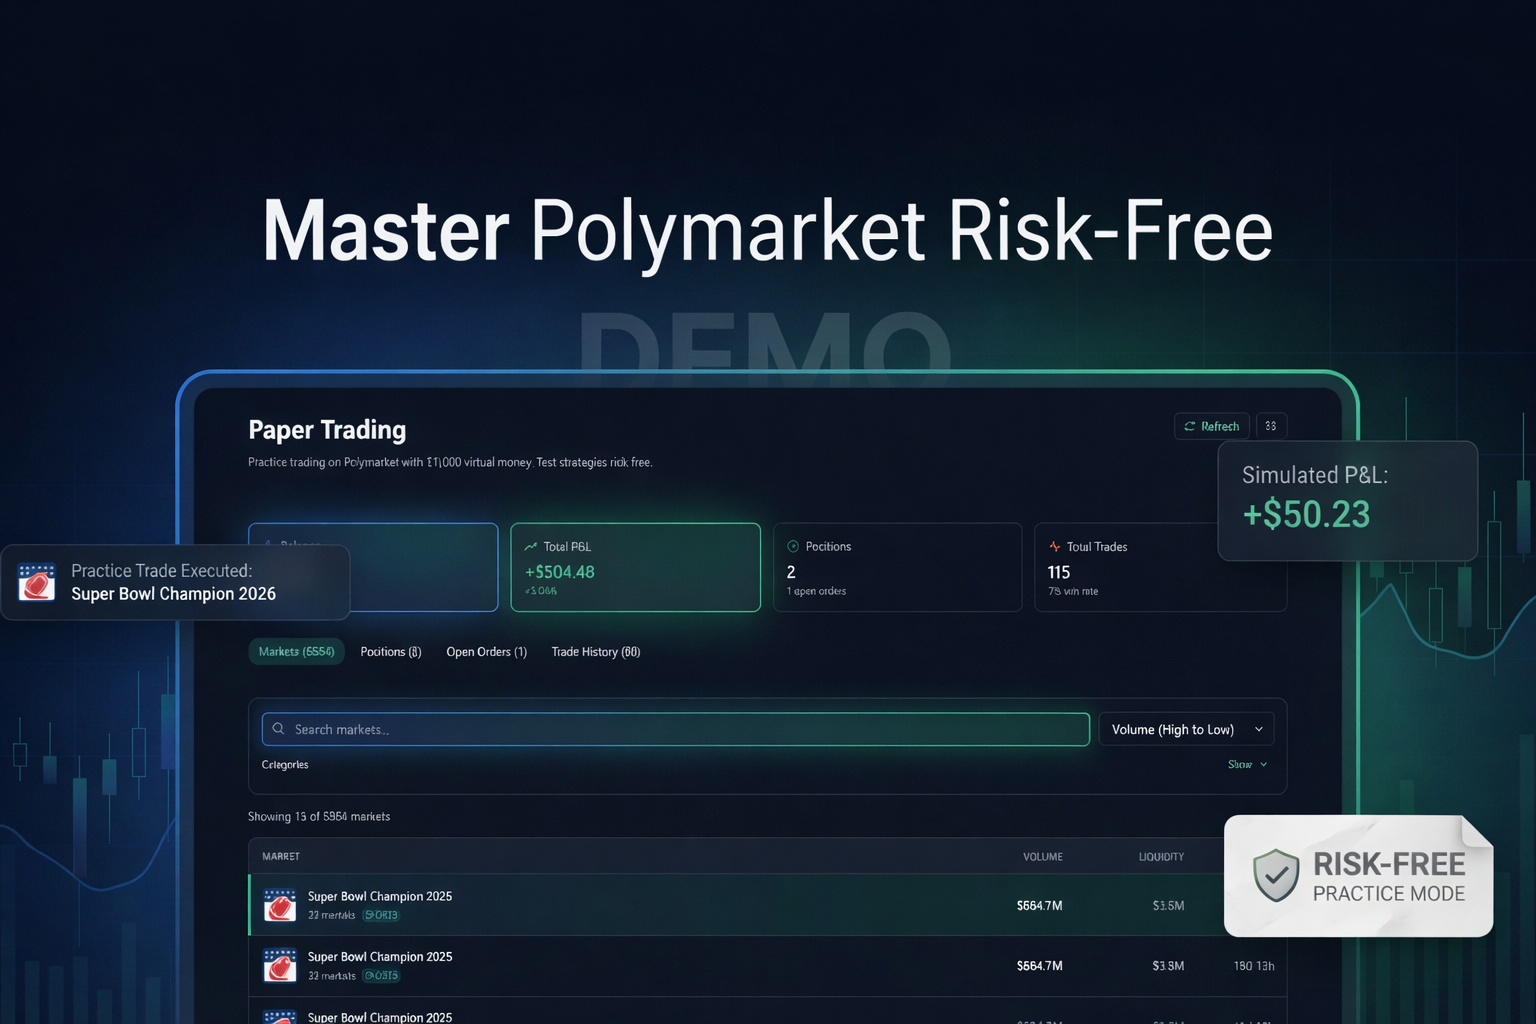Click the refresh circular arrow icon
Screen dimensions: 1536x1024
coord(1190,426)
